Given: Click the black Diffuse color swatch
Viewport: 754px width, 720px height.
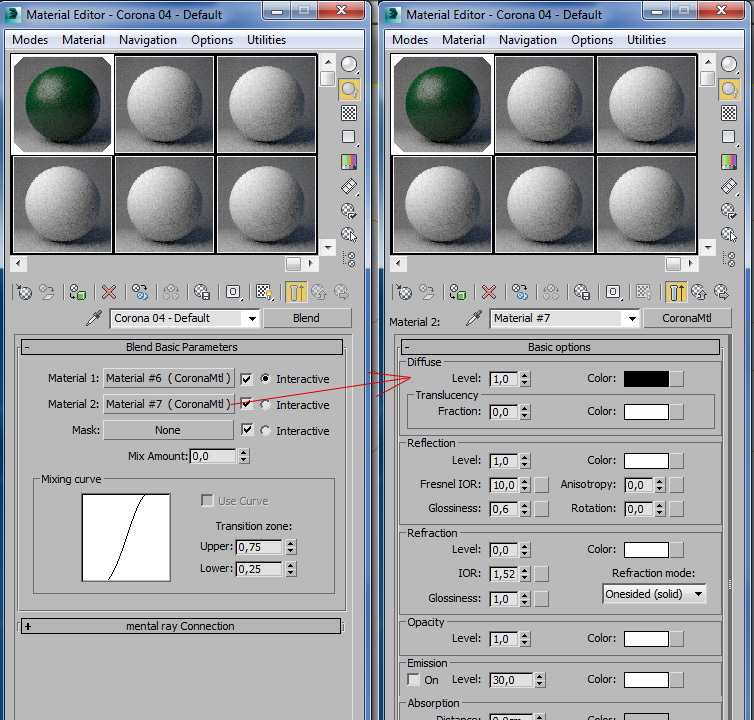Looking at the screenshot, I should tap(646, 379).
